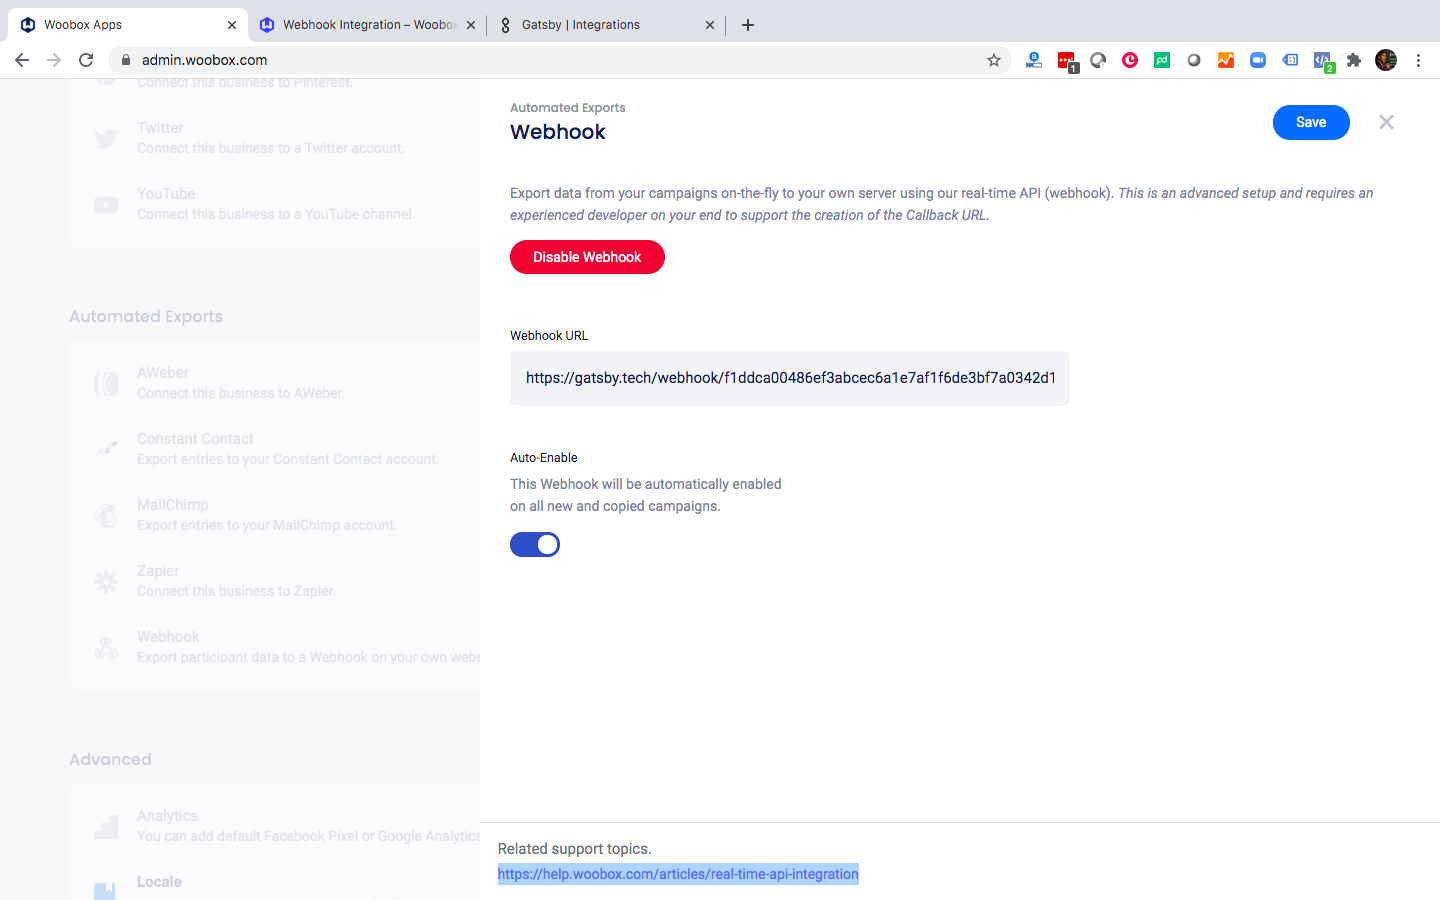The height and width of the screenshot is (900, 1440).
Task: Click the Webhook icon in the Automated Exports list
Action: (106, 647)
